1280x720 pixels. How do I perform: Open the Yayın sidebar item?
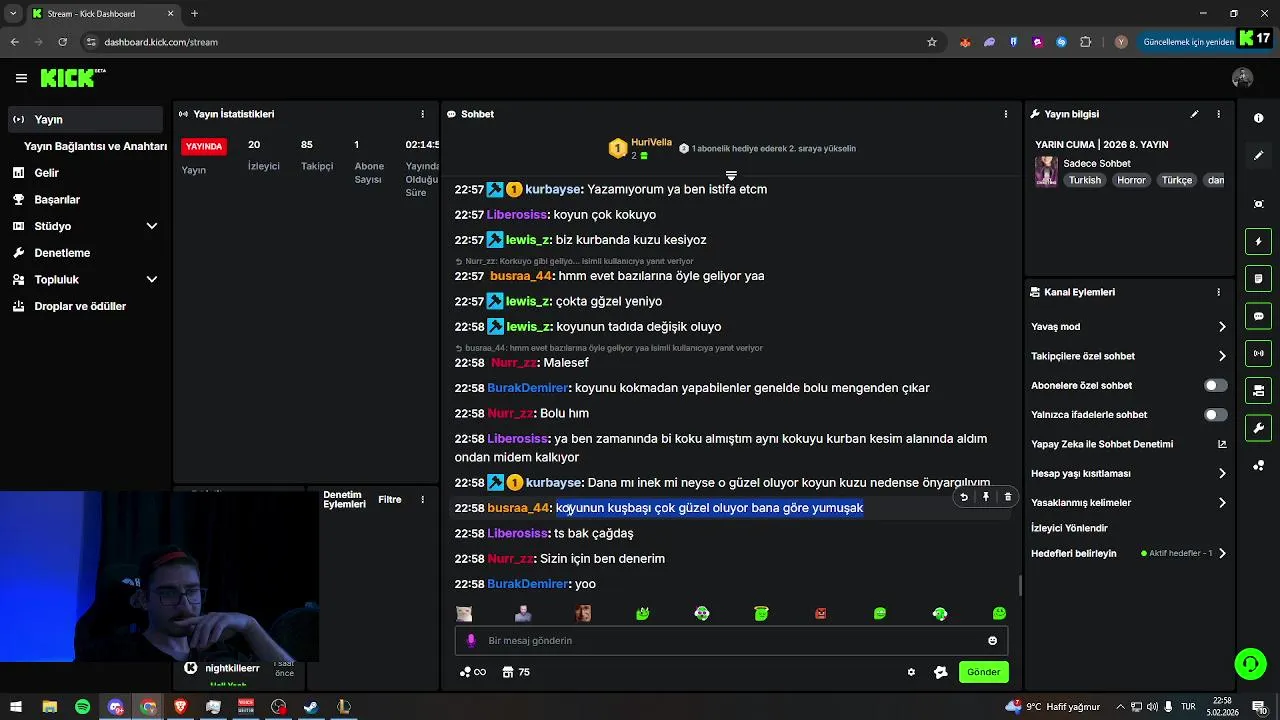point(84,119)
